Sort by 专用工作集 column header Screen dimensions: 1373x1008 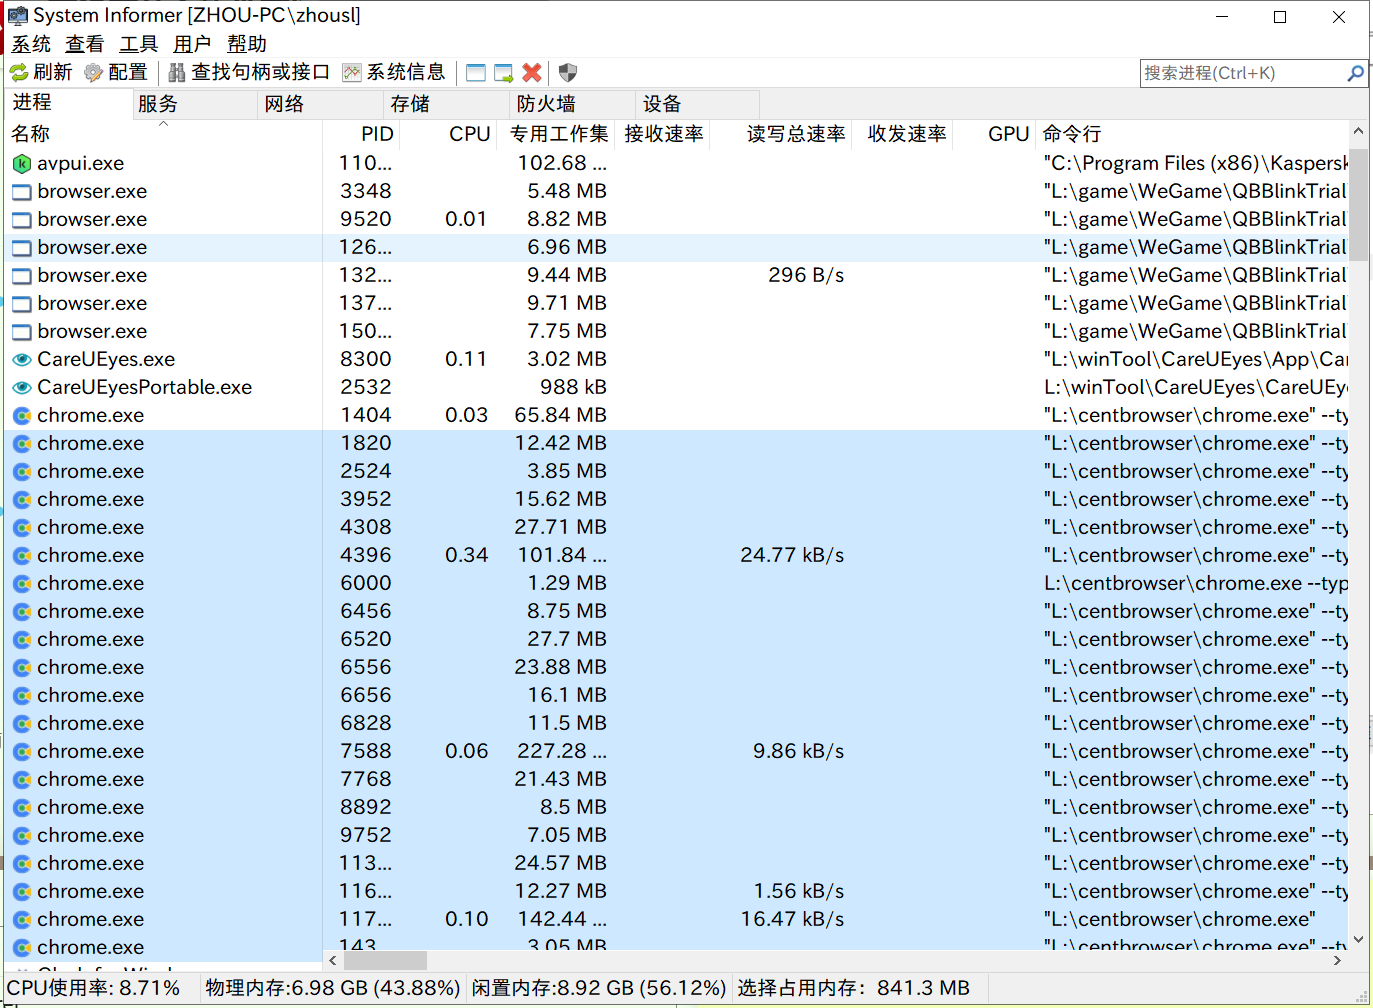coord(558,134)
